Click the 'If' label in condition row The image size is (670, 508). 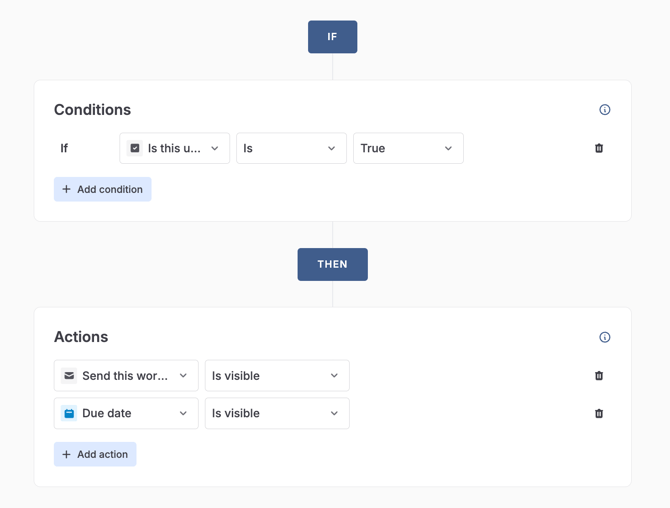point(64,148)
